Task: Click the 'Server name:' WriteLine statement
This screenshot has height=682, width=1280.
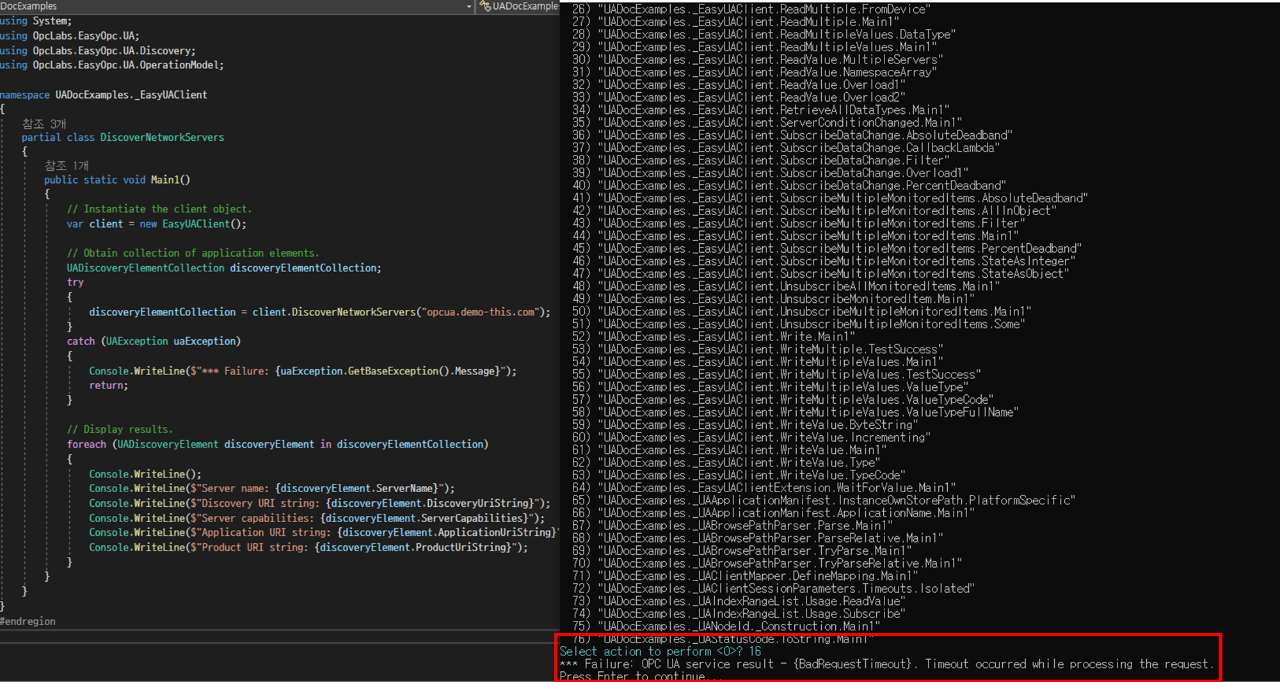Action: [272, 488]
